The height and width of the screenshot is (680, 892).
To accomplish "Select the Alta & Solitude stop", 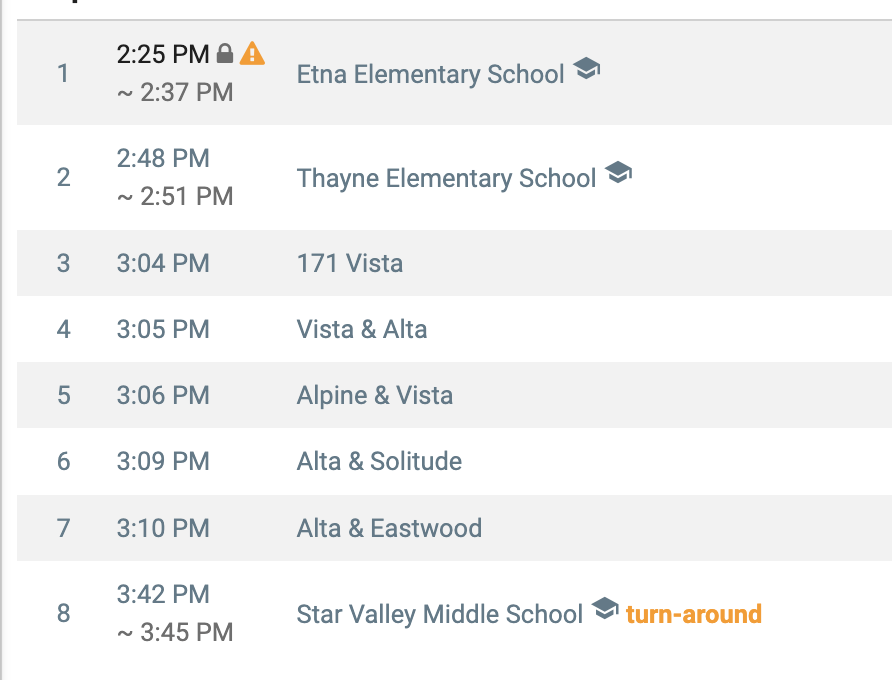I will pos(379,461).
